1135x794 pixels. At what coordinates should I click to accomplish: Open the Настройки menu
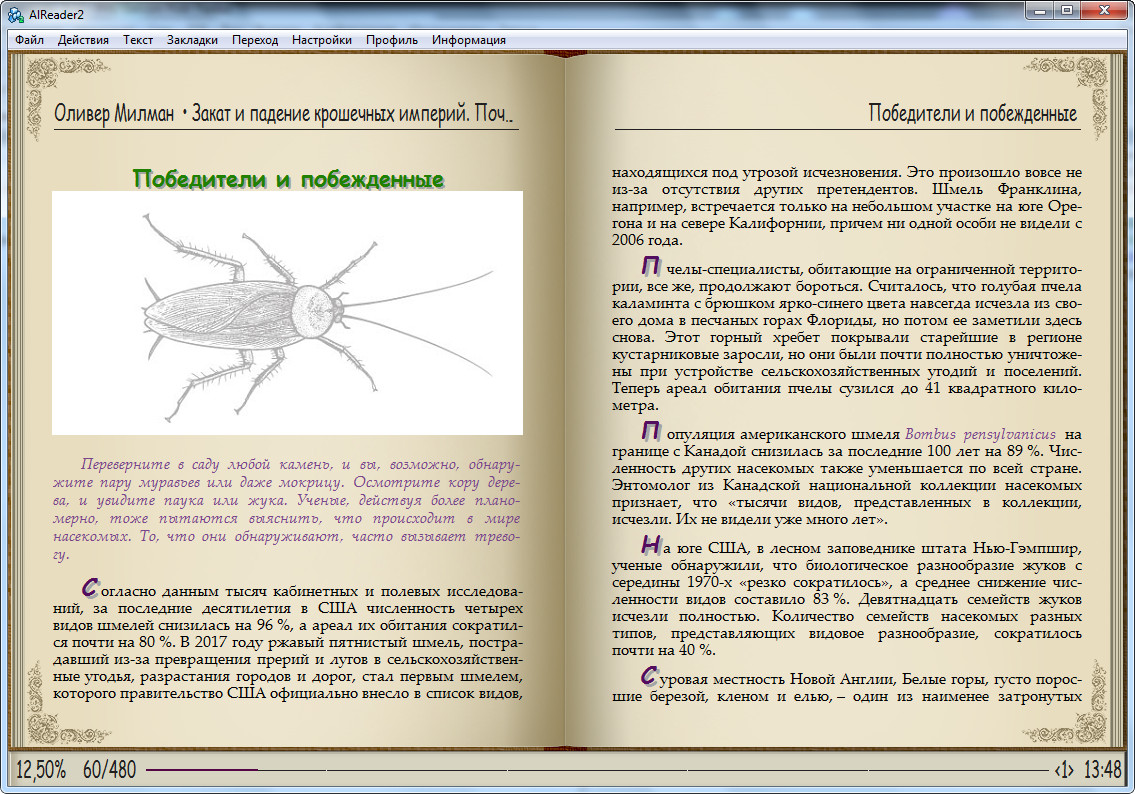click(321, 40)
